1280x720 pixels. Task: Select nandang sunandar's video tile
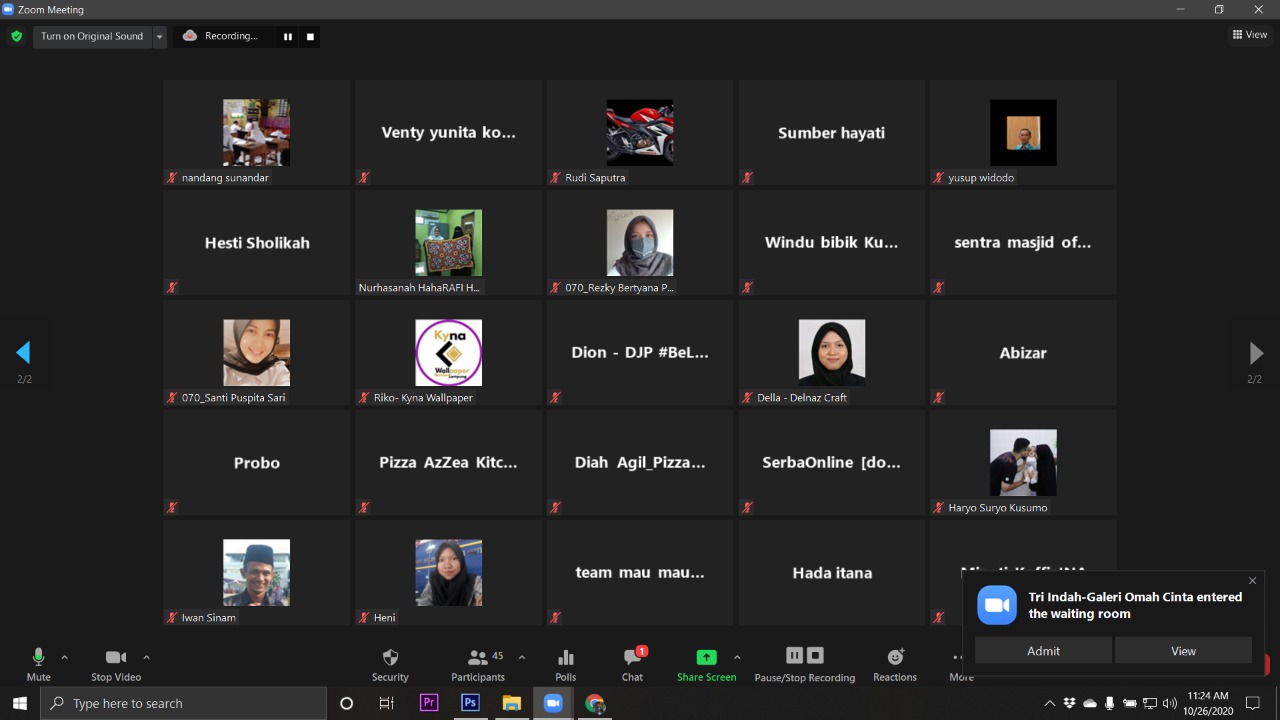pyautogui.click(x=257, y=133)
